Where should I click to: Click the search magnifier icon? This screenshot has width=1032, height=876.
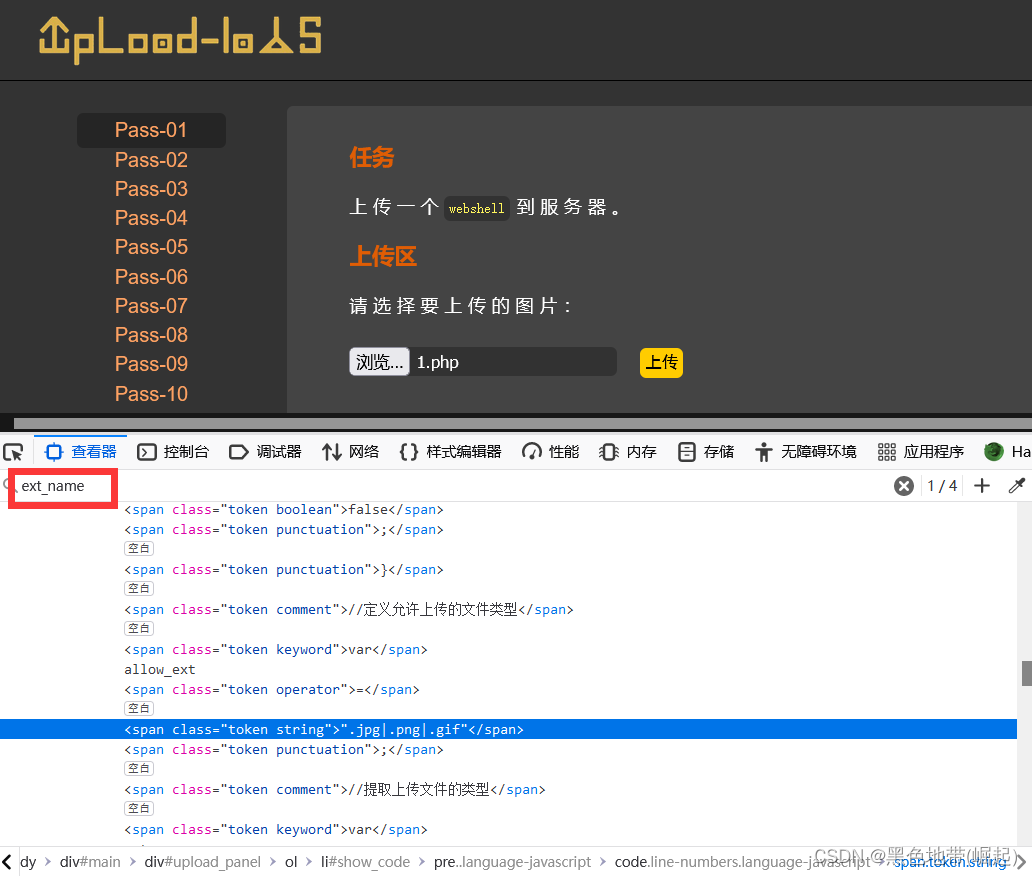coord(9,486)
